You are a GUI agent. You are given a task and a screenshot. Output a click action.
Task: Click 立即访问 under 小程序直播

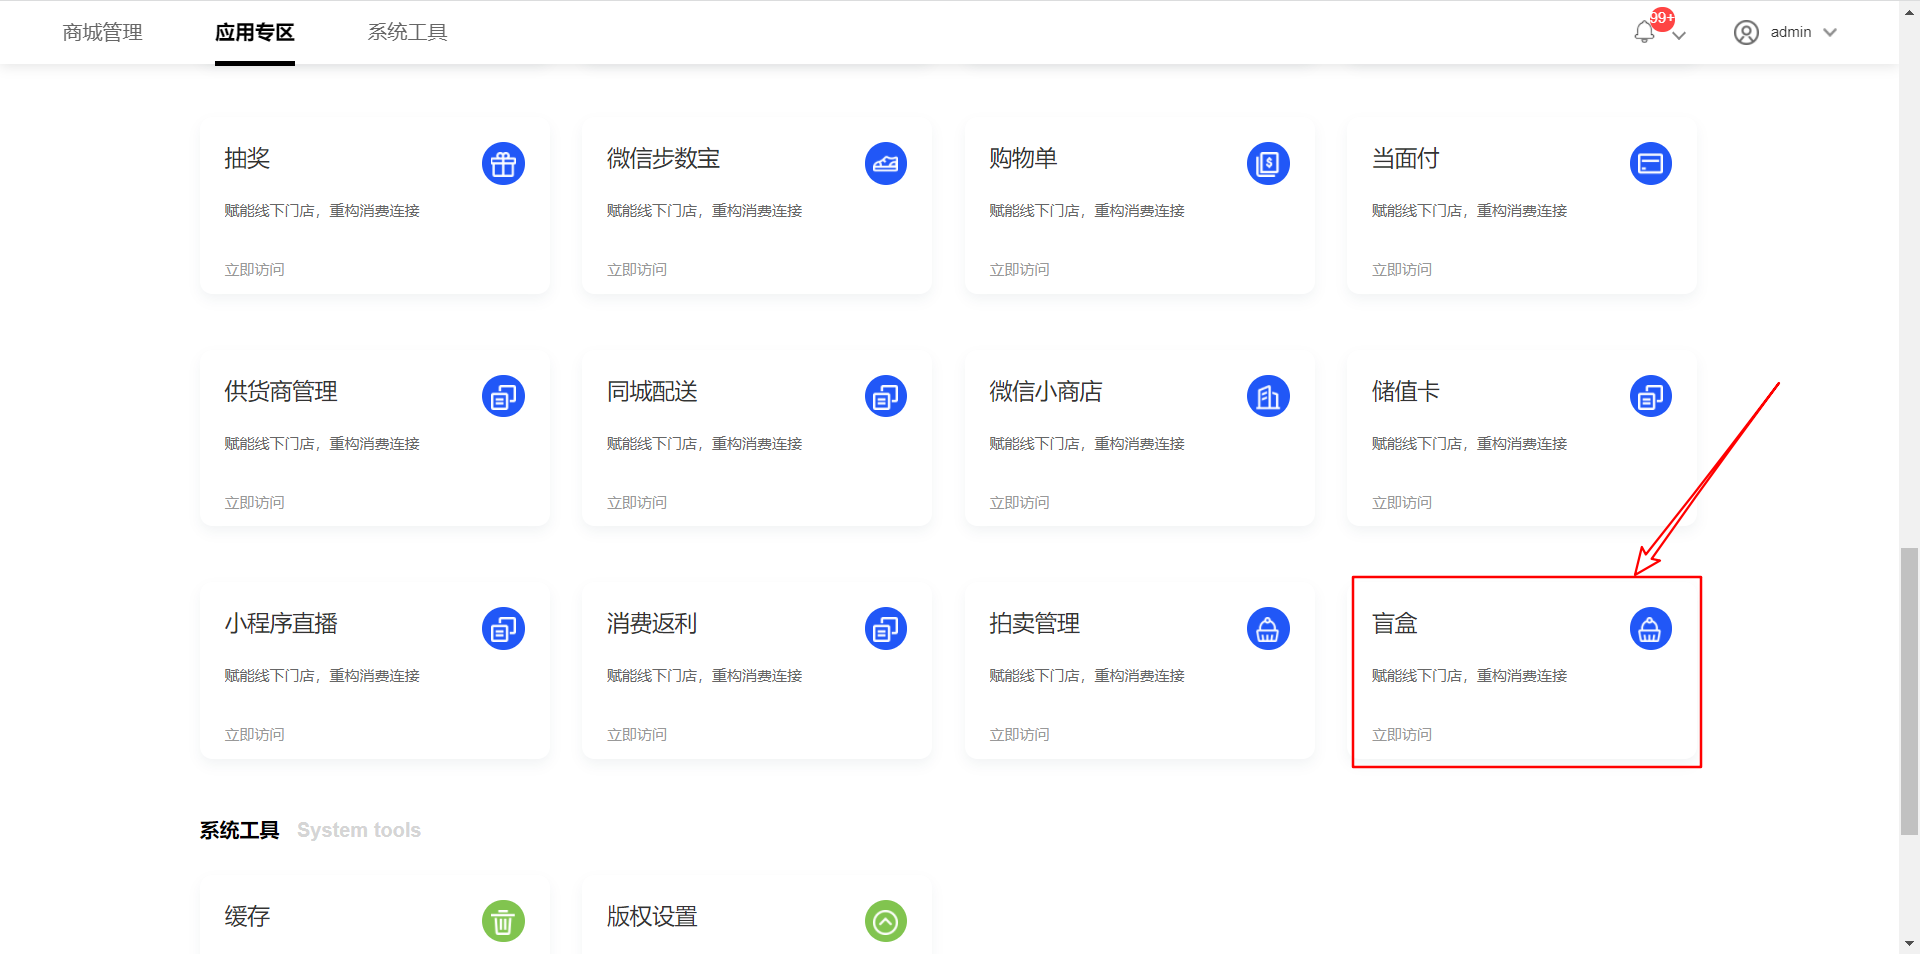(254, 734)
